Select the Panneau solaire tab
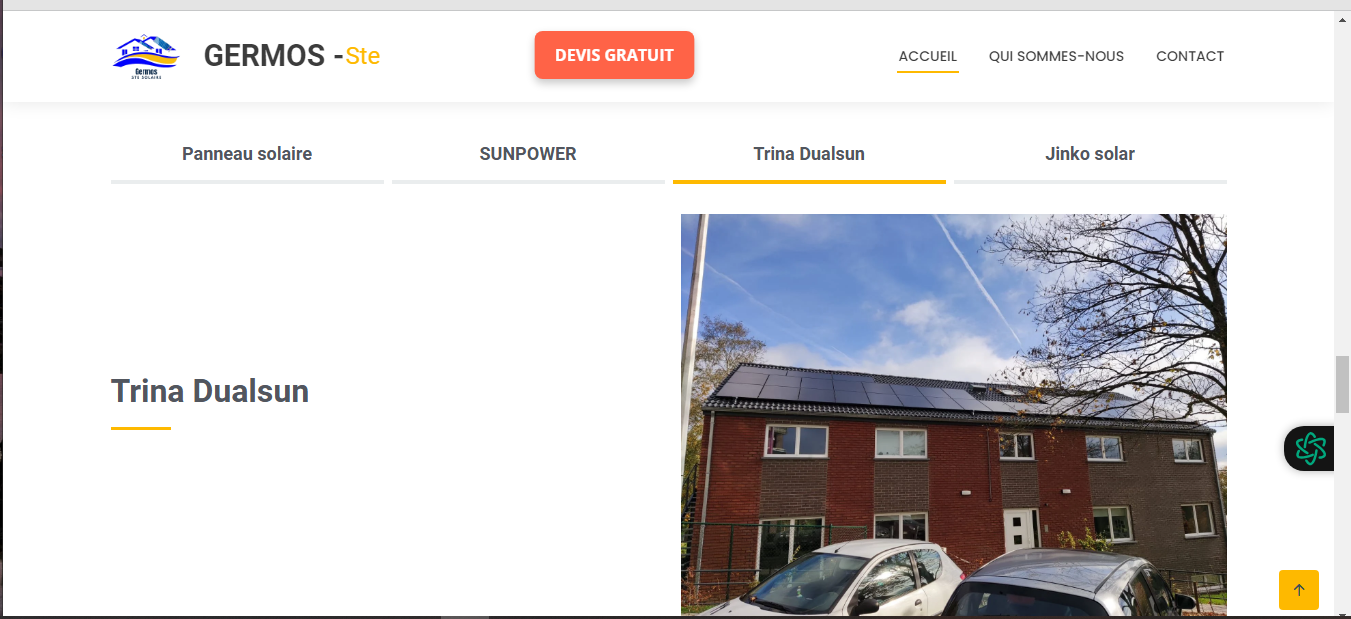 pyautogui.click(x=247, y=155)
